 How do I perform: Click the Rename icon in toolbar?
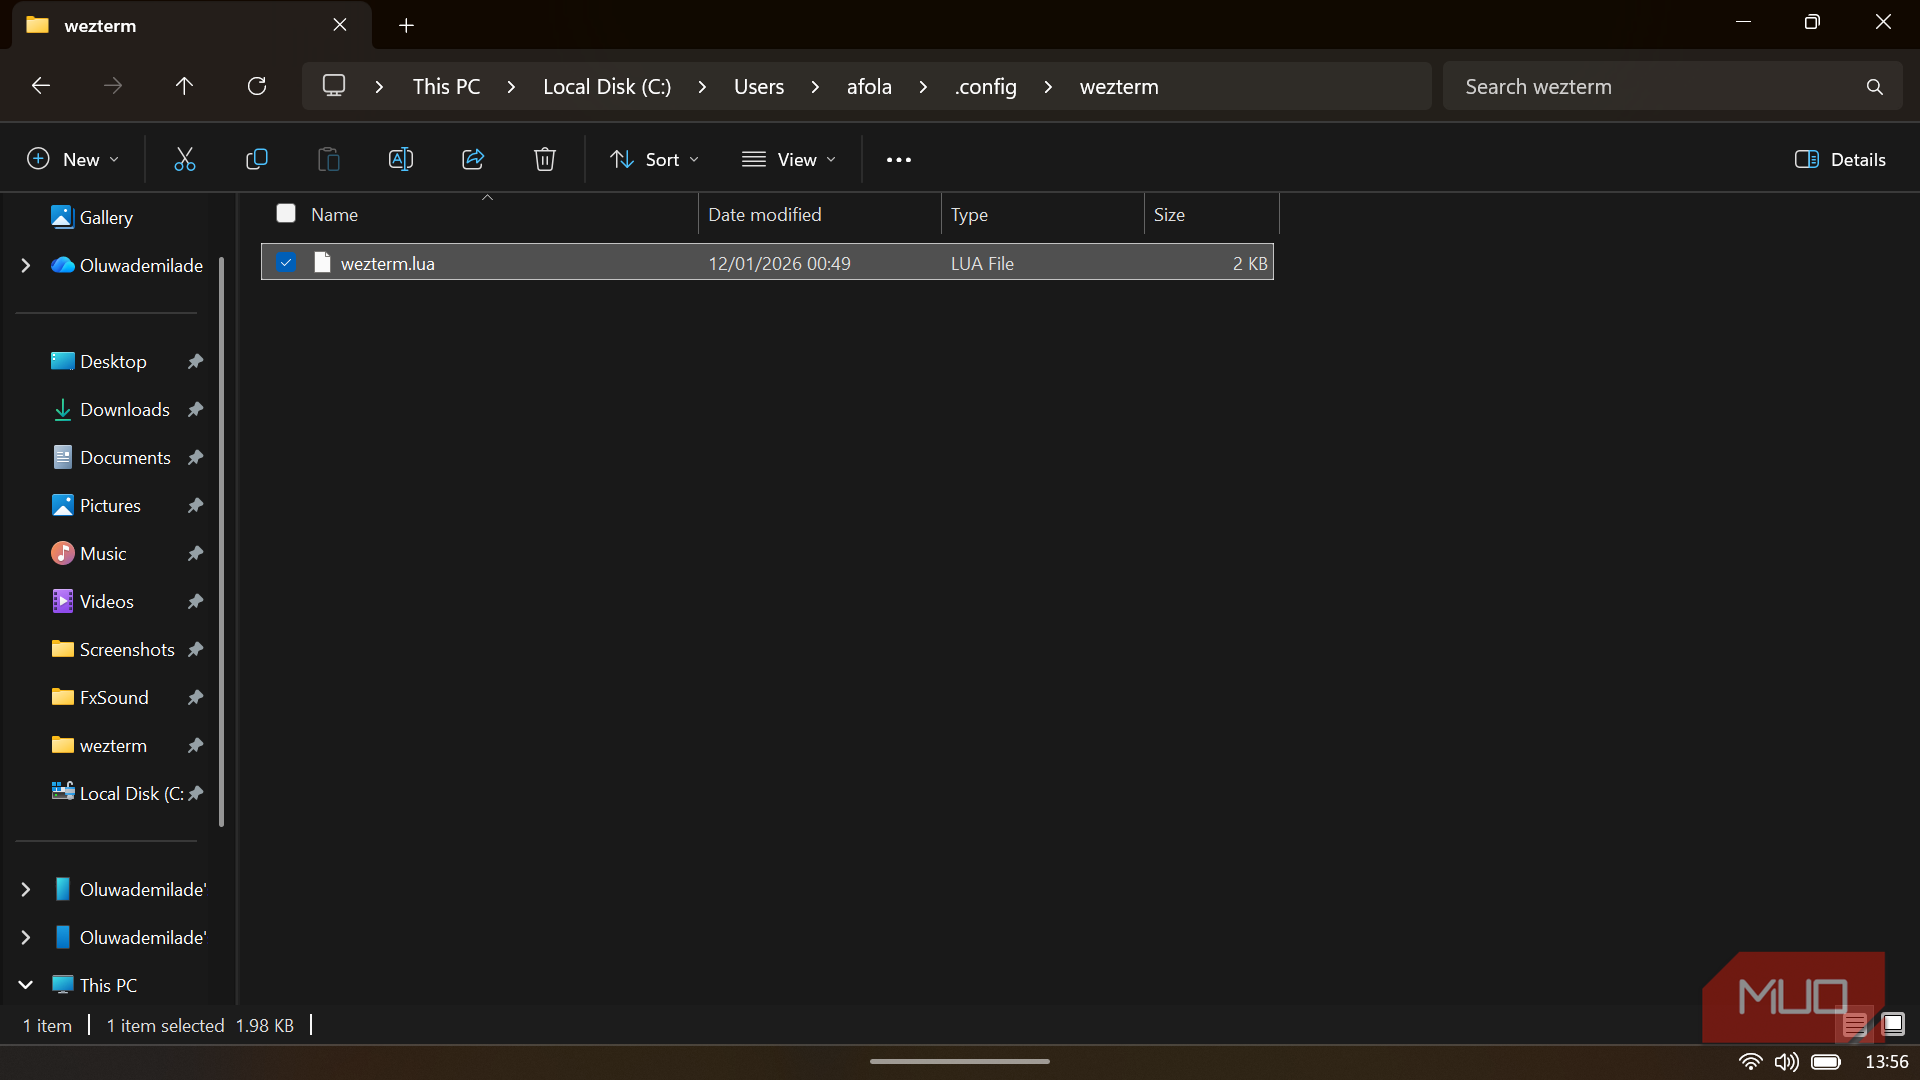tap(401, 159)
